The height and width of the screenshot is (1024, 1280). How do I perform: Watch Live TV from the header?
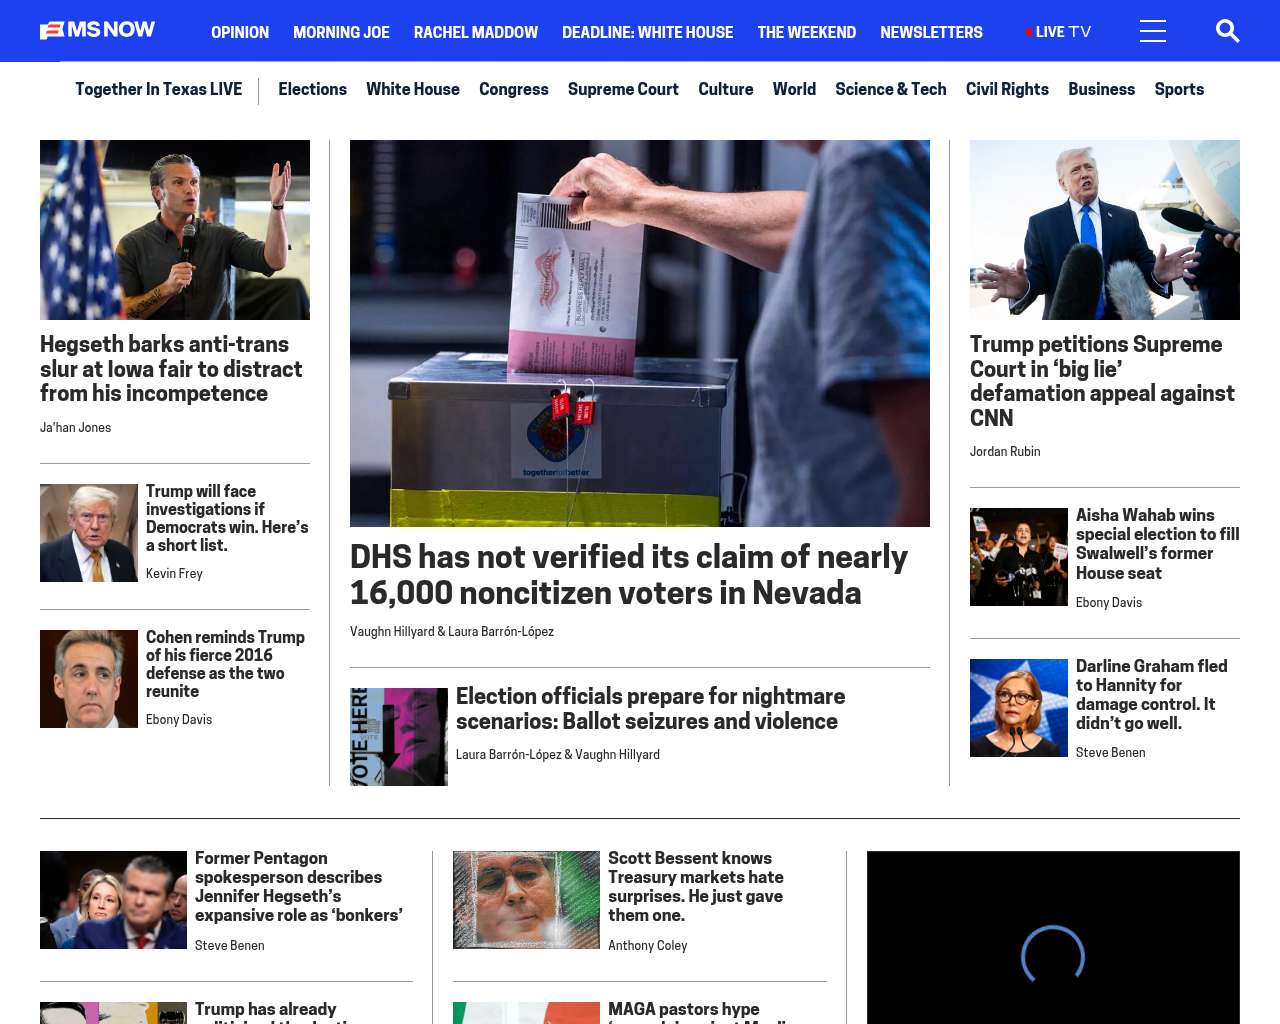point(1058,32)
